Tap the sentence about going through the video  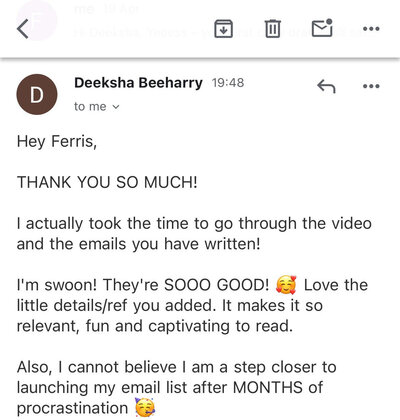pos(194,234)
